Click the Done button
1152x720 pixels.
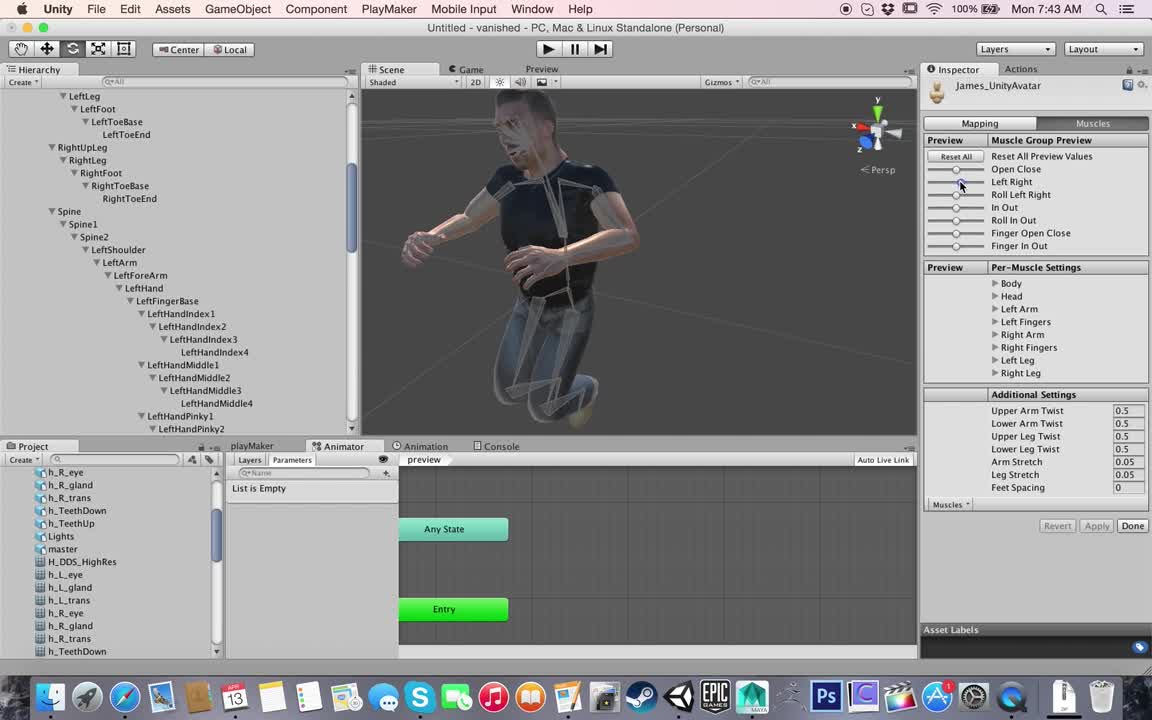1132,526
